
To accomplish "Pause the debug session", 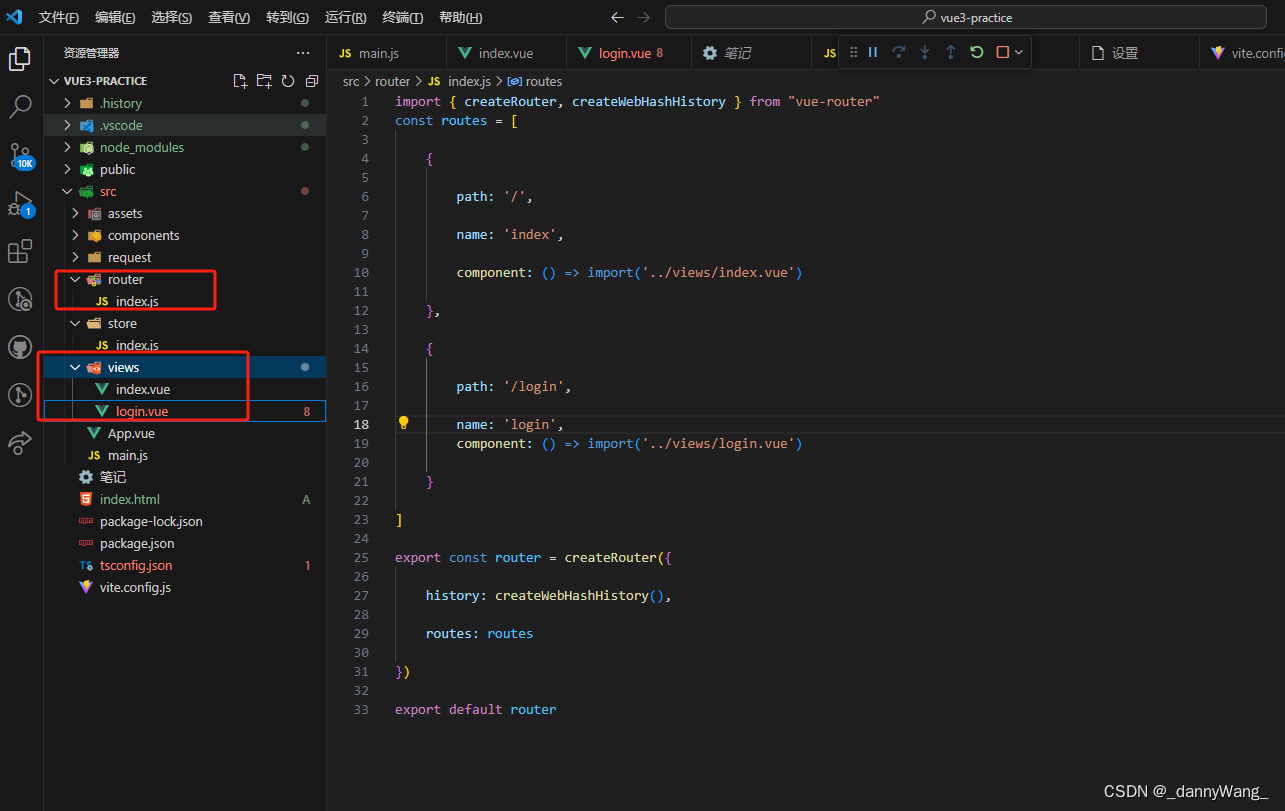I will pyautogui.click(x=873, y=52).
